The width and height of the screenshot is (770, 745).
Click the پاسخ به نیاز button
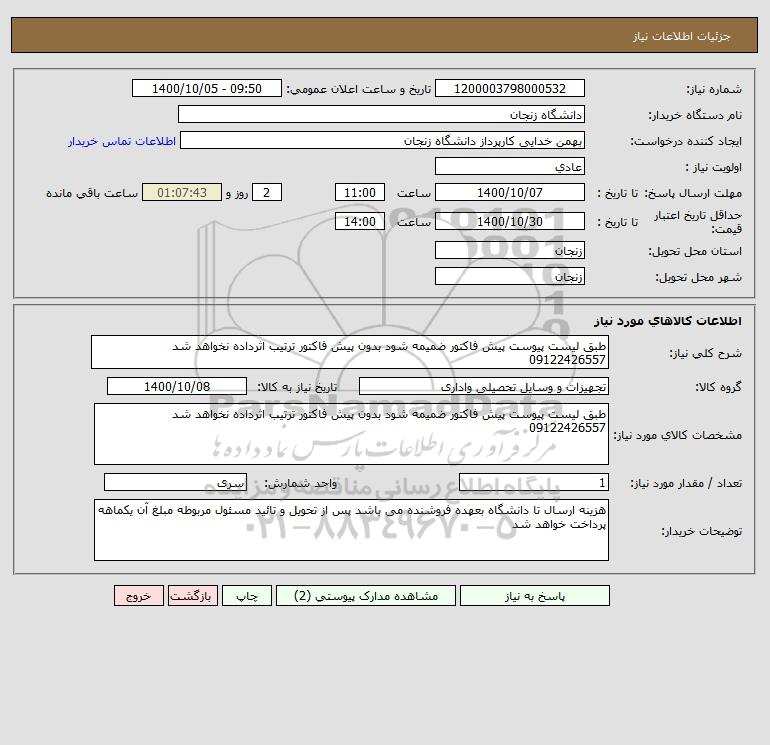tap(535, 596)
